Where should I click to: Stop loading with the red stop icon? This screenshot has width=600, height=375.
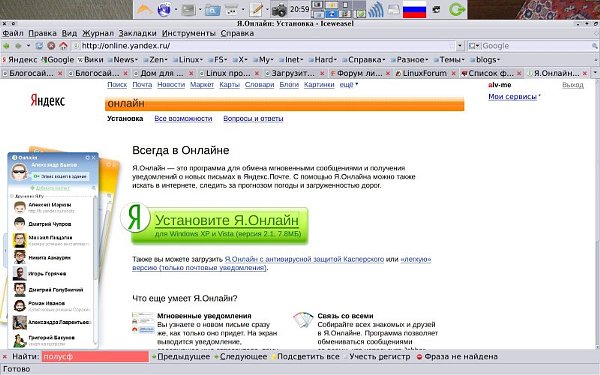pyautogui.click(x=51, y=46)
